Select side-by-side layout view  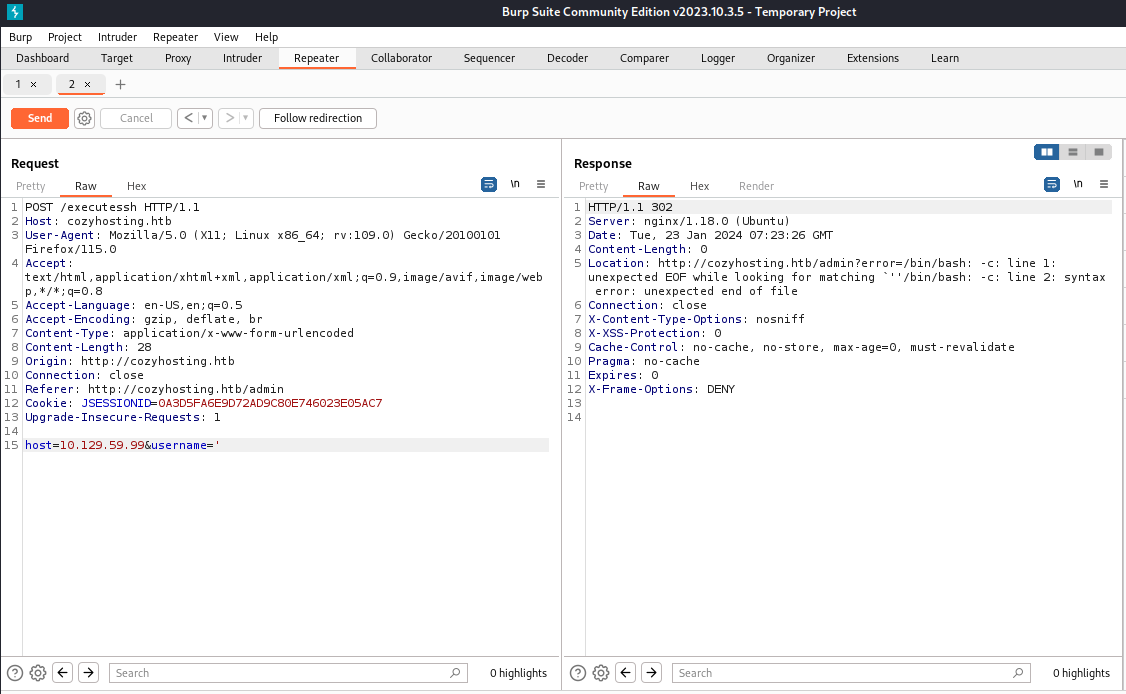pos(1047,152)
